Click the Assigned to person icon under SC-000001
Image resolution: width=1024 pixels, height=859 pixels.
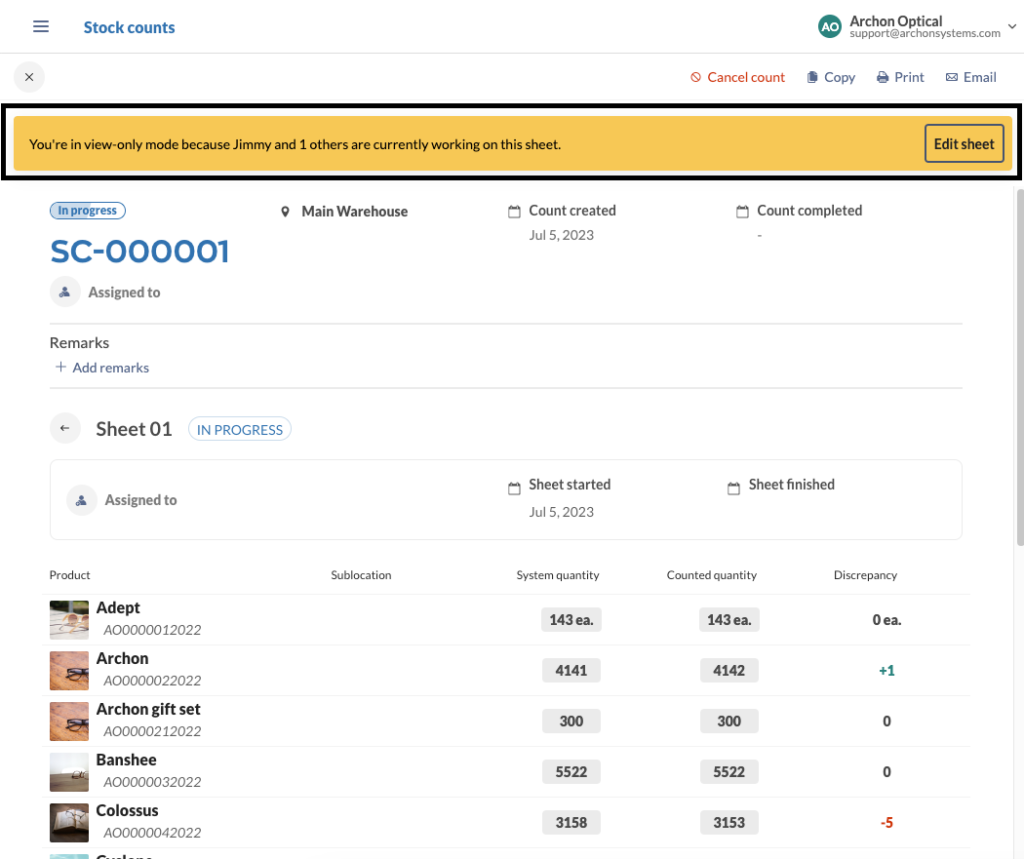(x=64, y=292)
